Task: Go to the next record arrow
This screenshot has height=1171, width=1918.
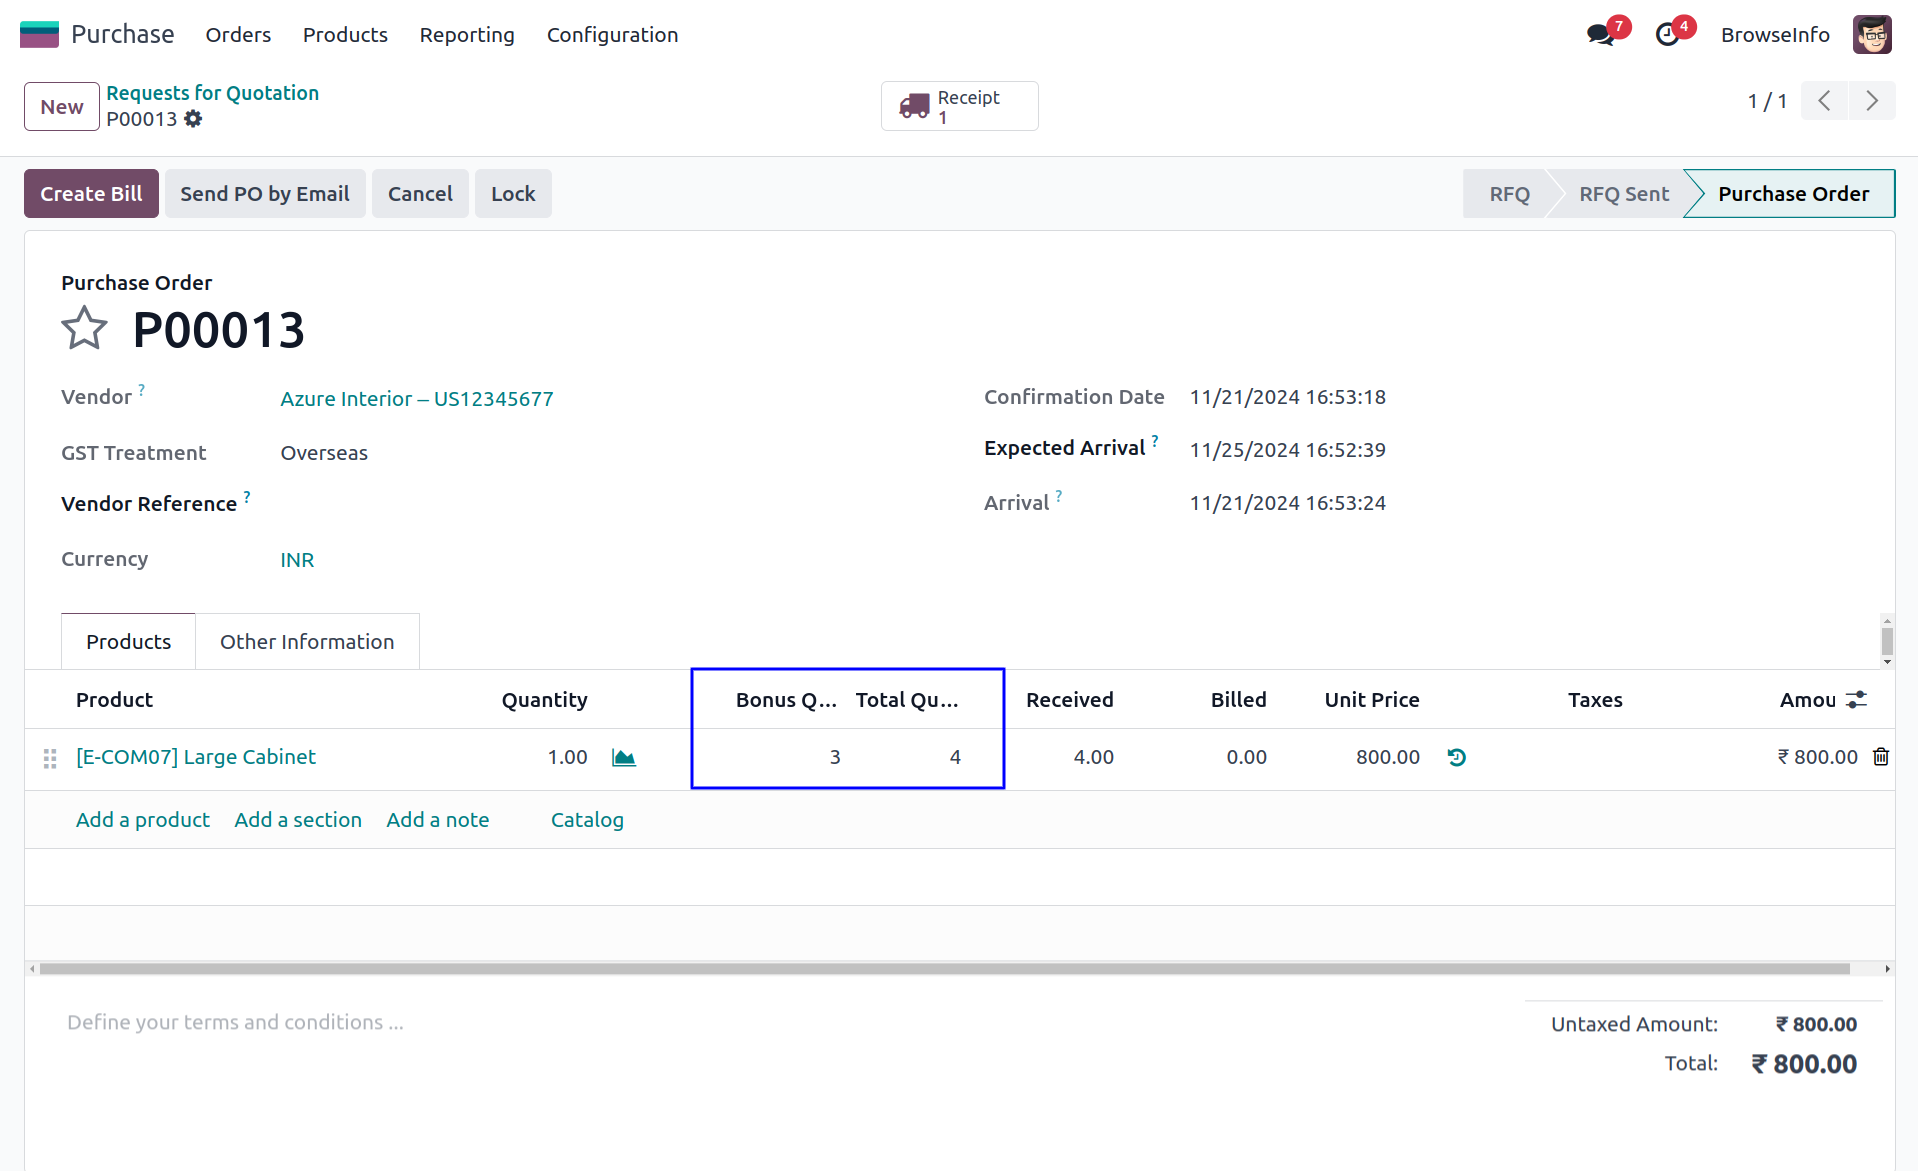Action: pyautogui.click(x=1871, y=101)
